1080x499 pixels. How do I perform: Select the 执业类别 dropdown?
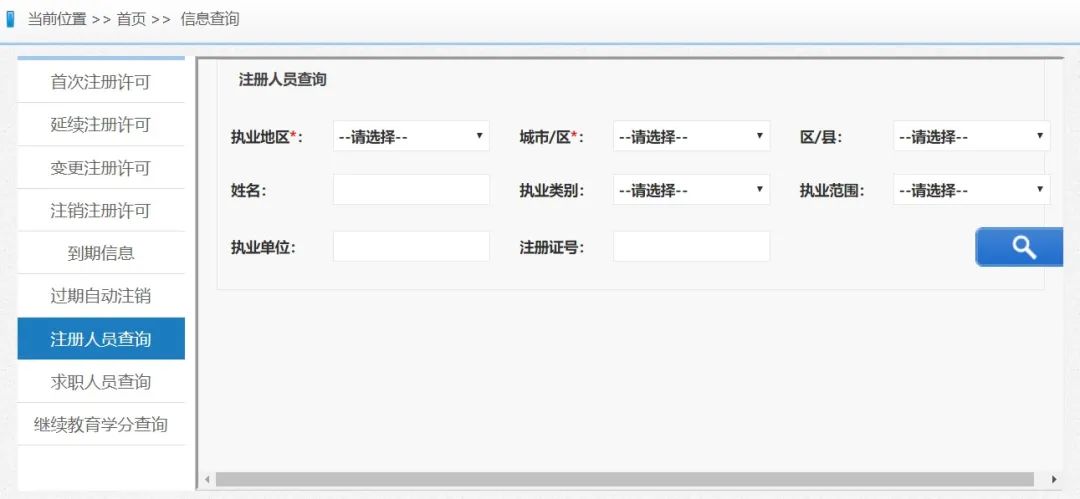(691, 189)
